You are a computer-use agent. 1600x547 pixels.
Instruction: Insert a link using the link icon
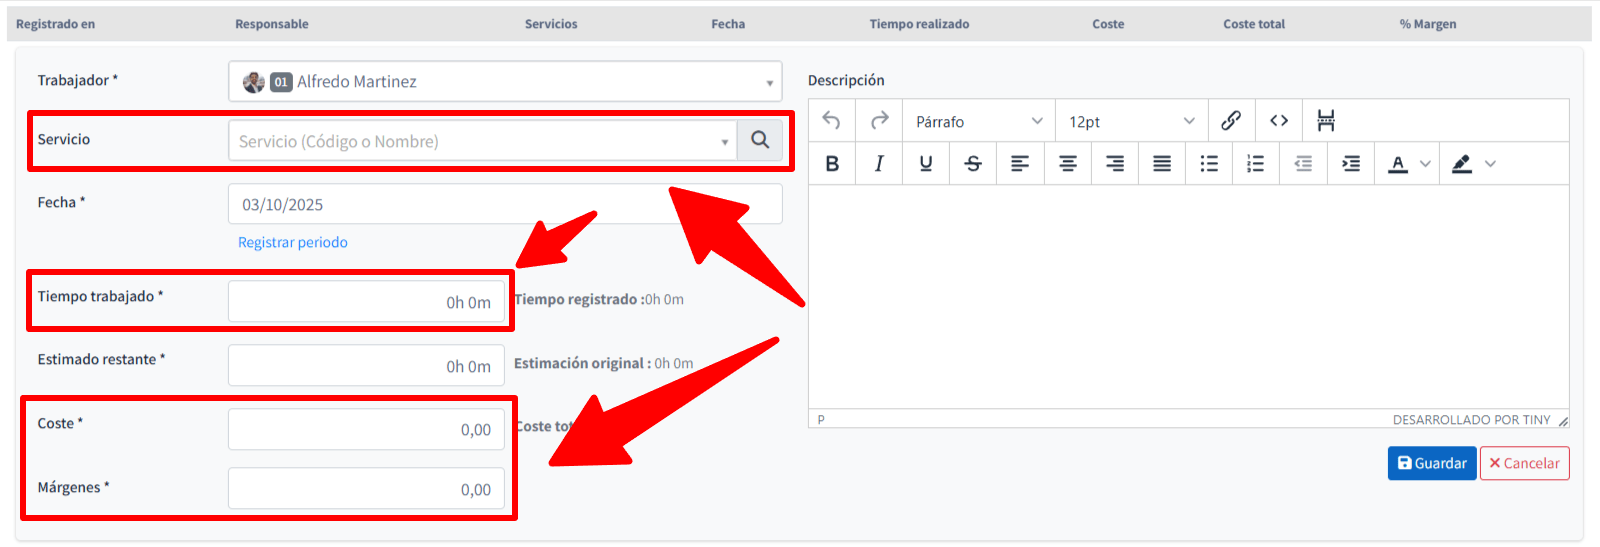coord(1231,121)
